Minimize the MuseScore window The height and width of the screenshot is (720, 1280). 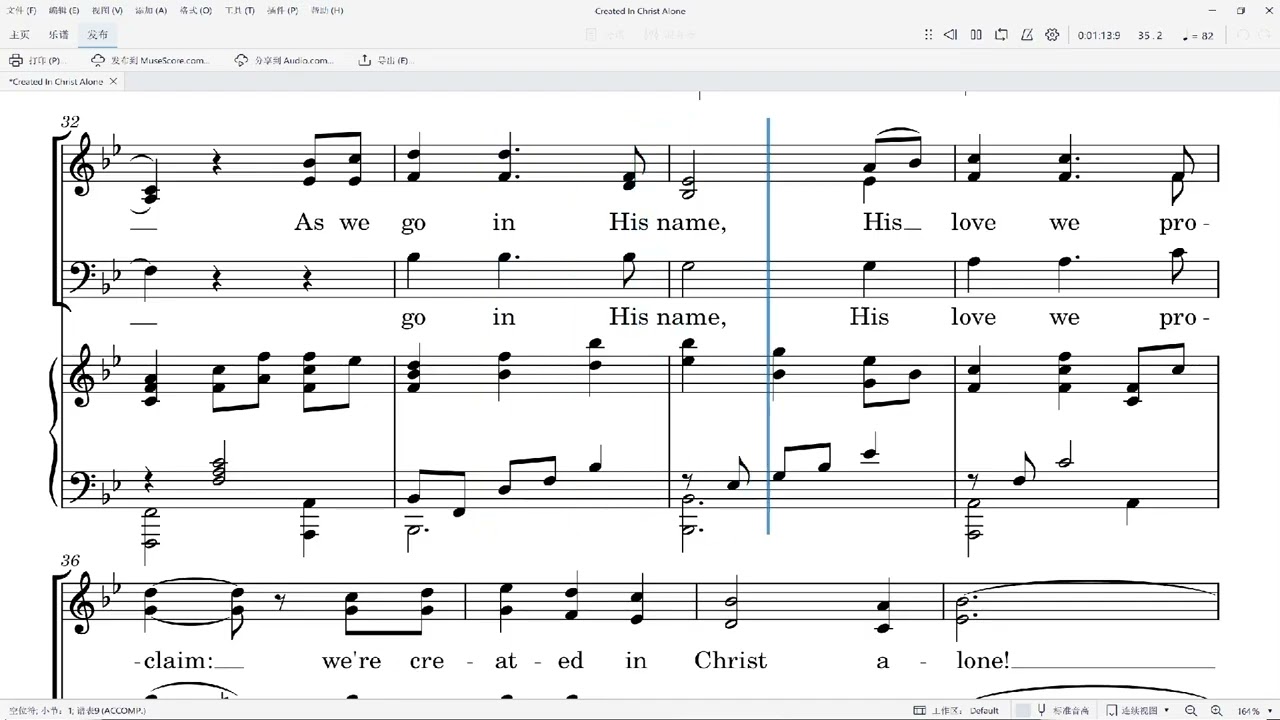tap(1214, 10)
